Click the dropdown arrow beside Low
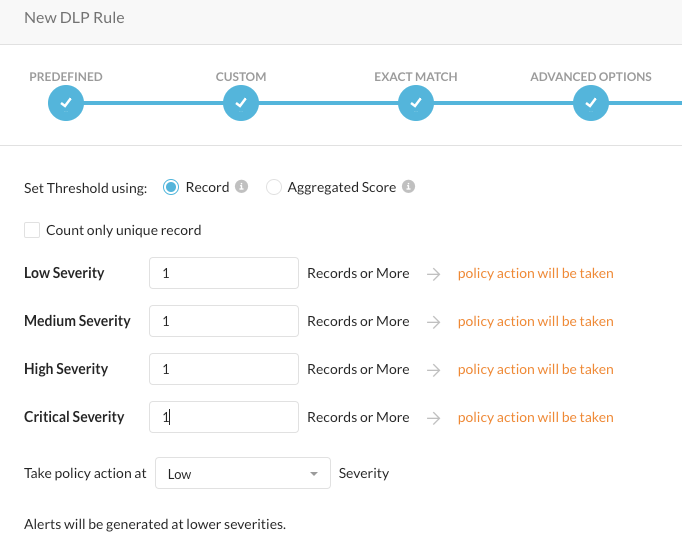Image resolution: width=682 pixels, height=540 pixels. click(314, 474)
